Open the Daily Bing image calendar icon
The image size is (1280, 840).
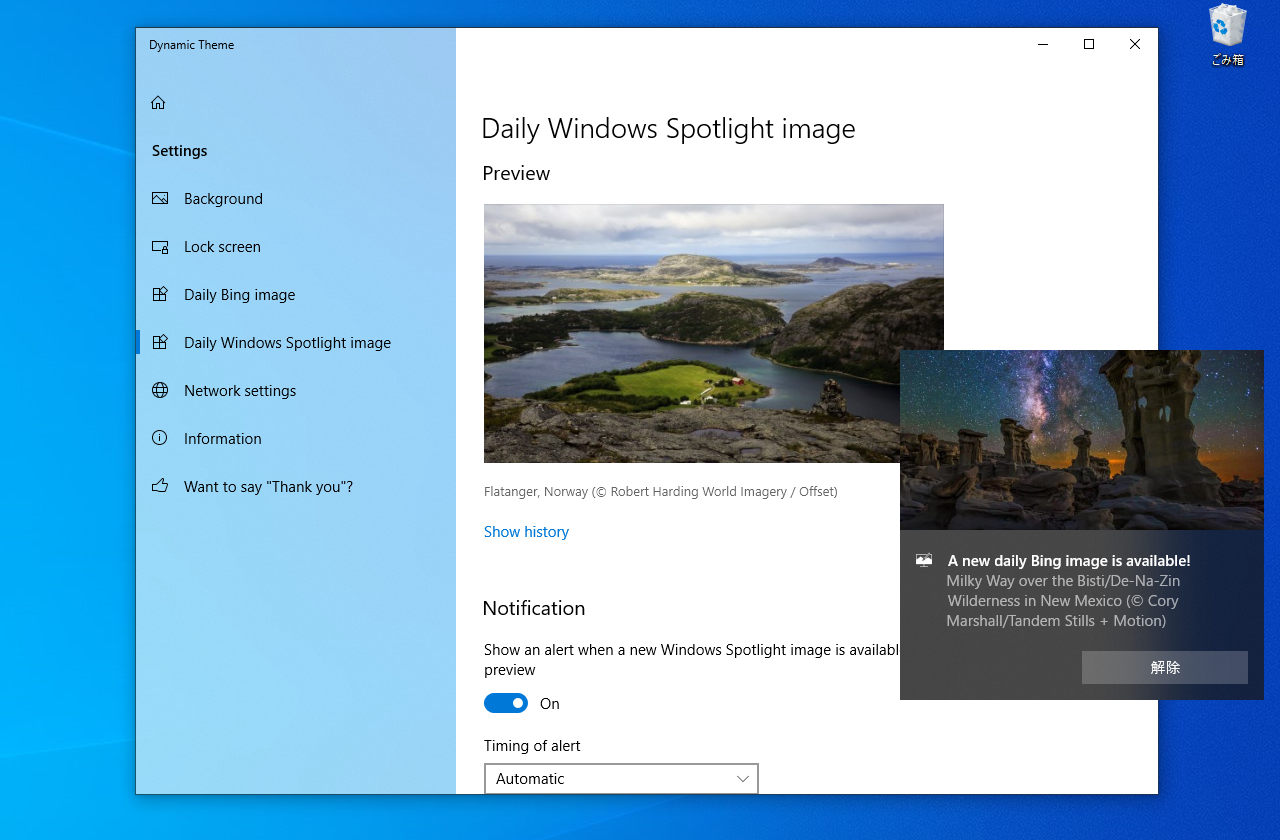click(x=160, y=294)
